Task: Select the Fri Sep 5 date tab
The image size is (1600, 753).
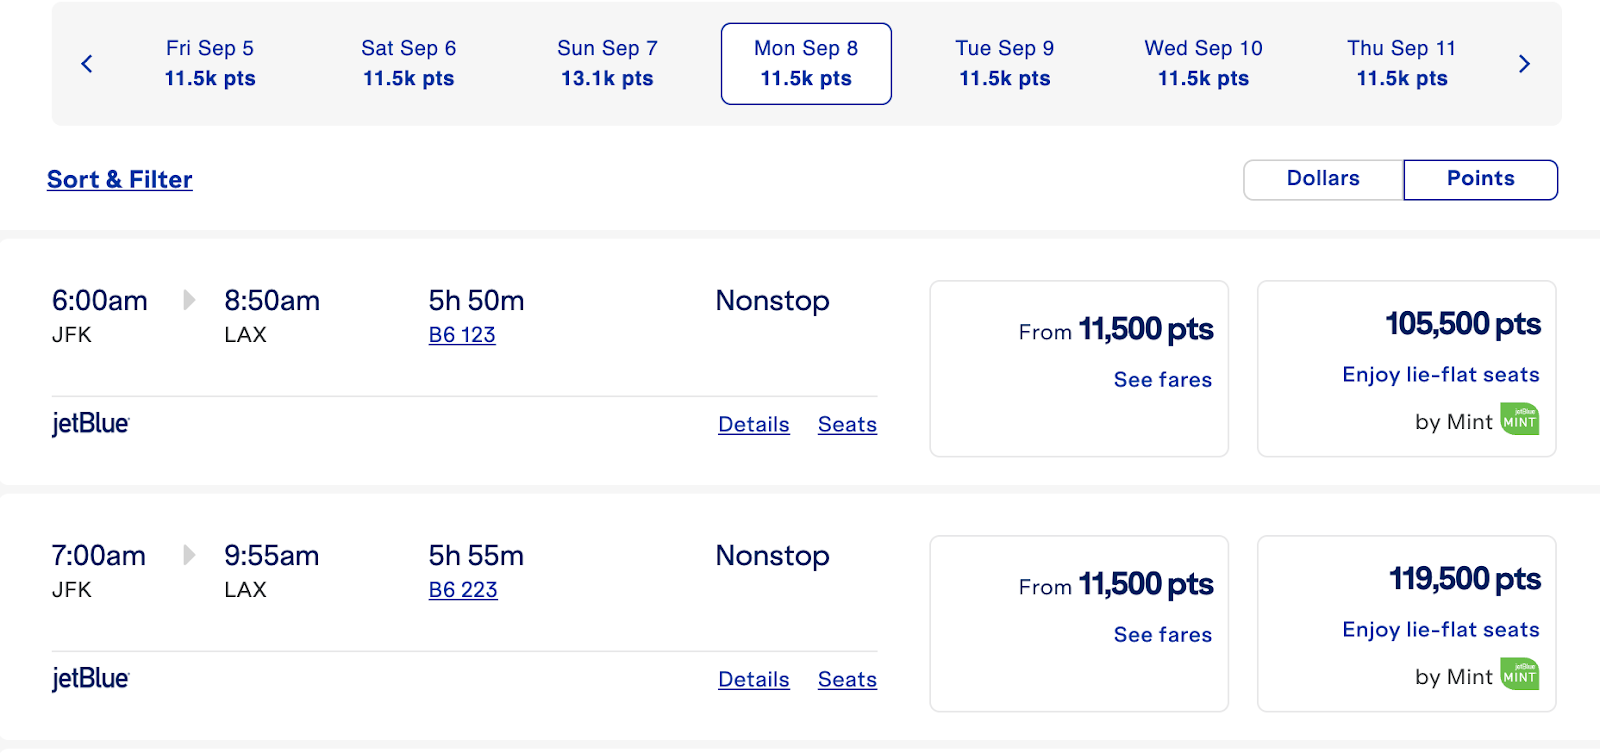Action: (210, 63)
